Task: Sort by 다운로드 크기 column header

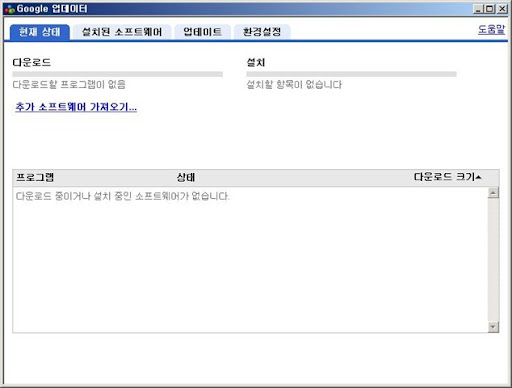Action: coord(444,177)
